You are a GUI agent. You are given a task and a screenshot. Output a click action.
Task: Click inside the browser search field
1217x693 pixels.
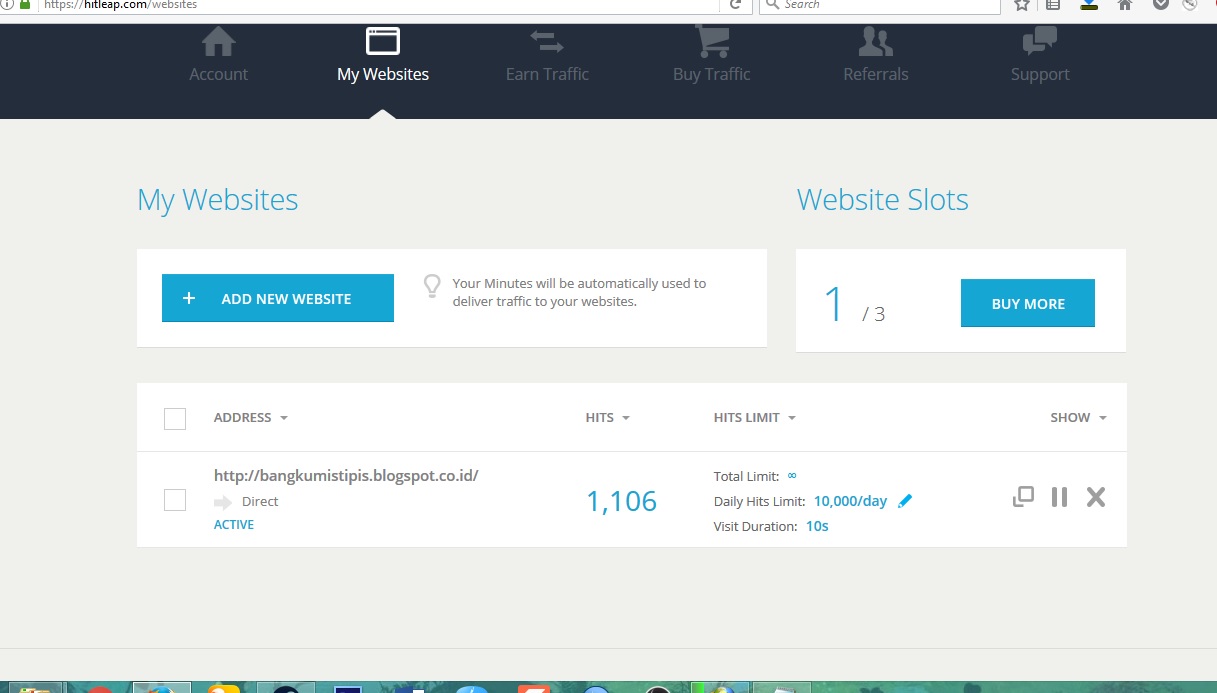[880, 5]
